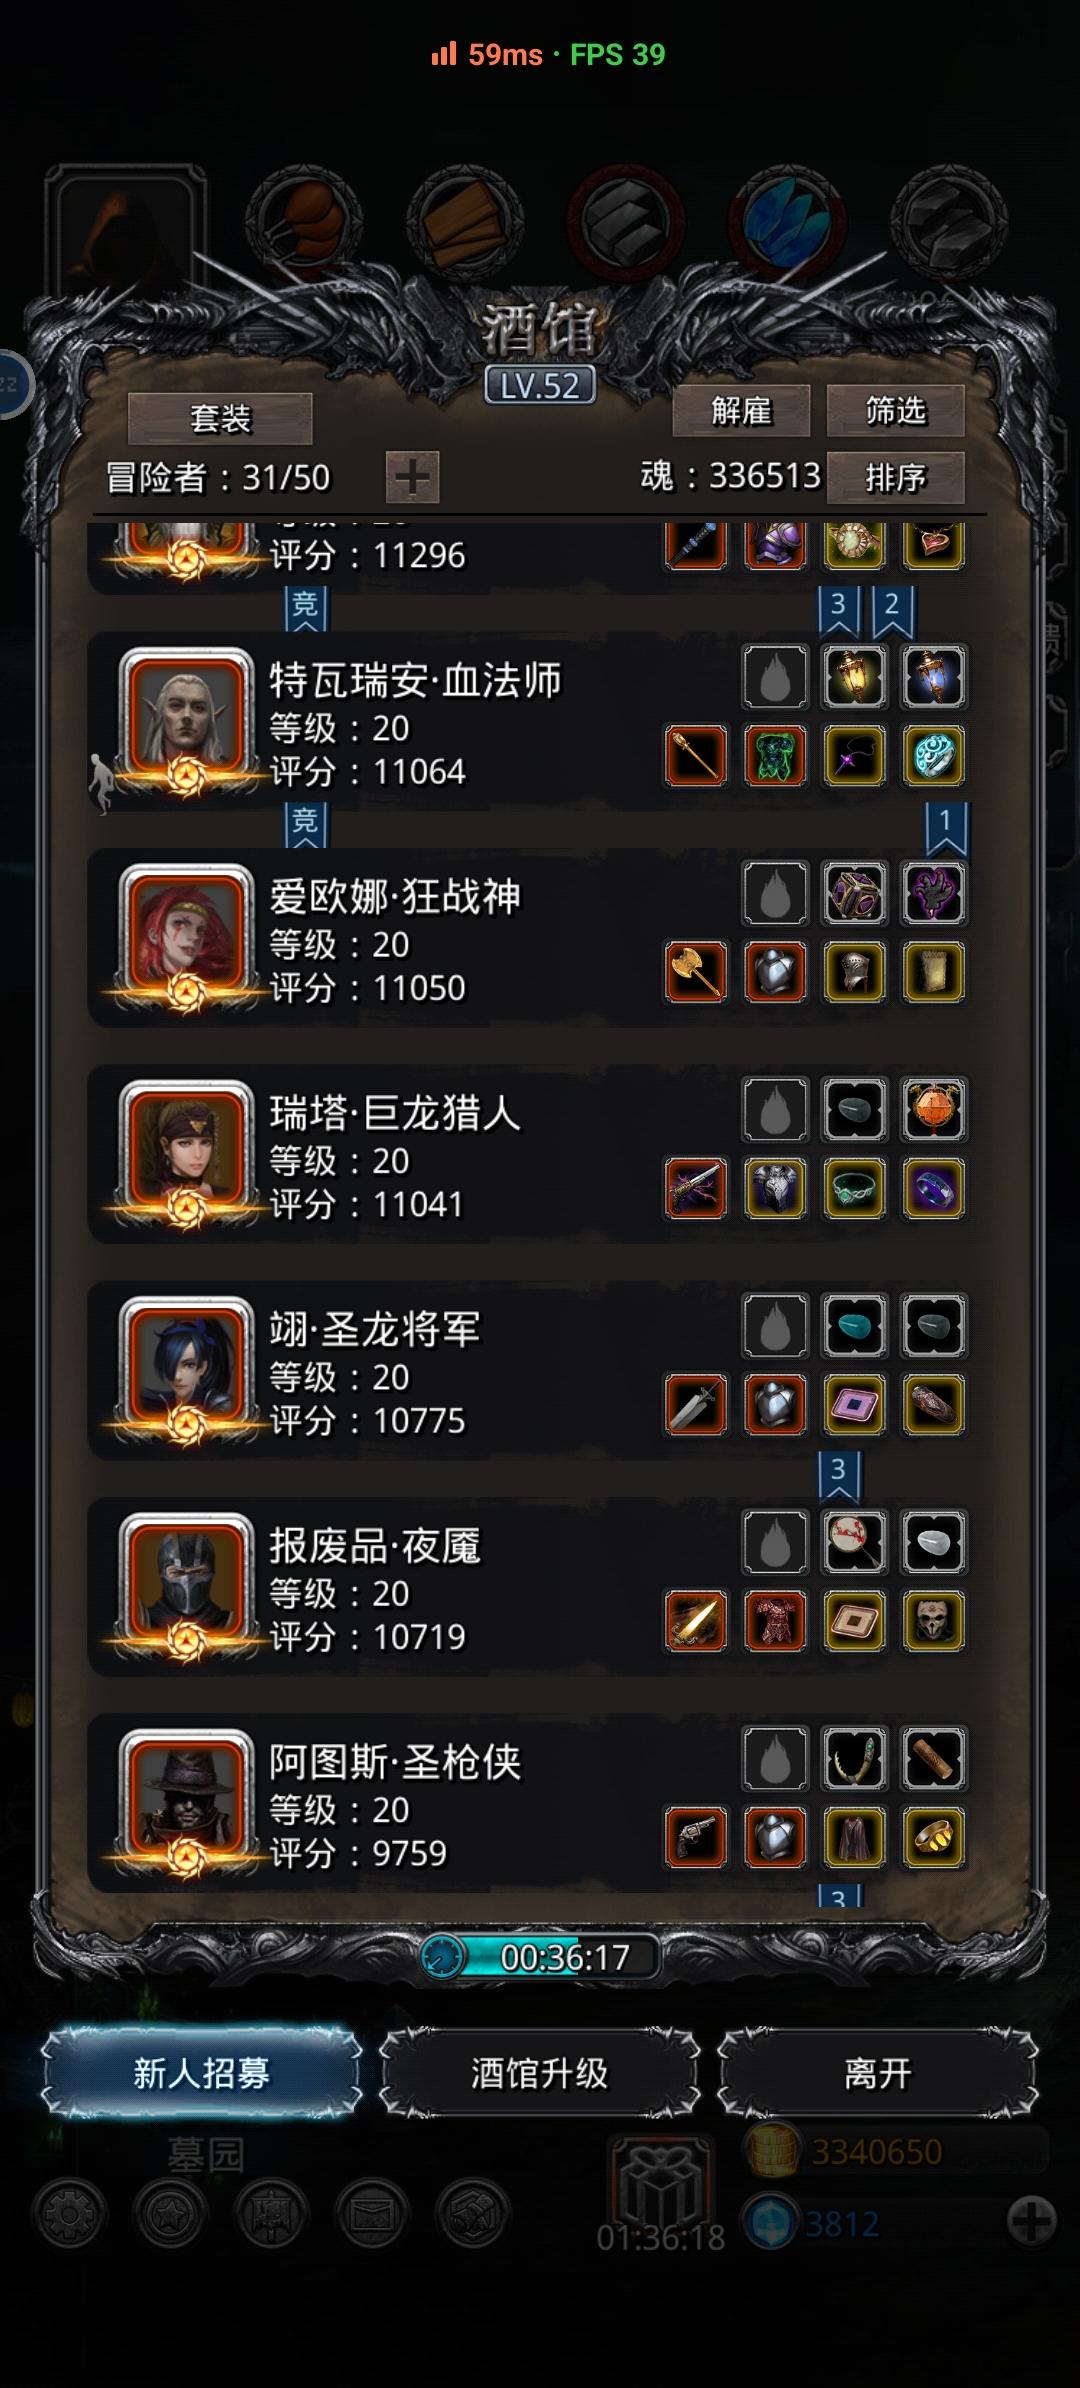The image size is (1080, 2388).
Task: Tap the empty flame slot of 翊·圣龙将军
Action: (x=775, y=1325)
